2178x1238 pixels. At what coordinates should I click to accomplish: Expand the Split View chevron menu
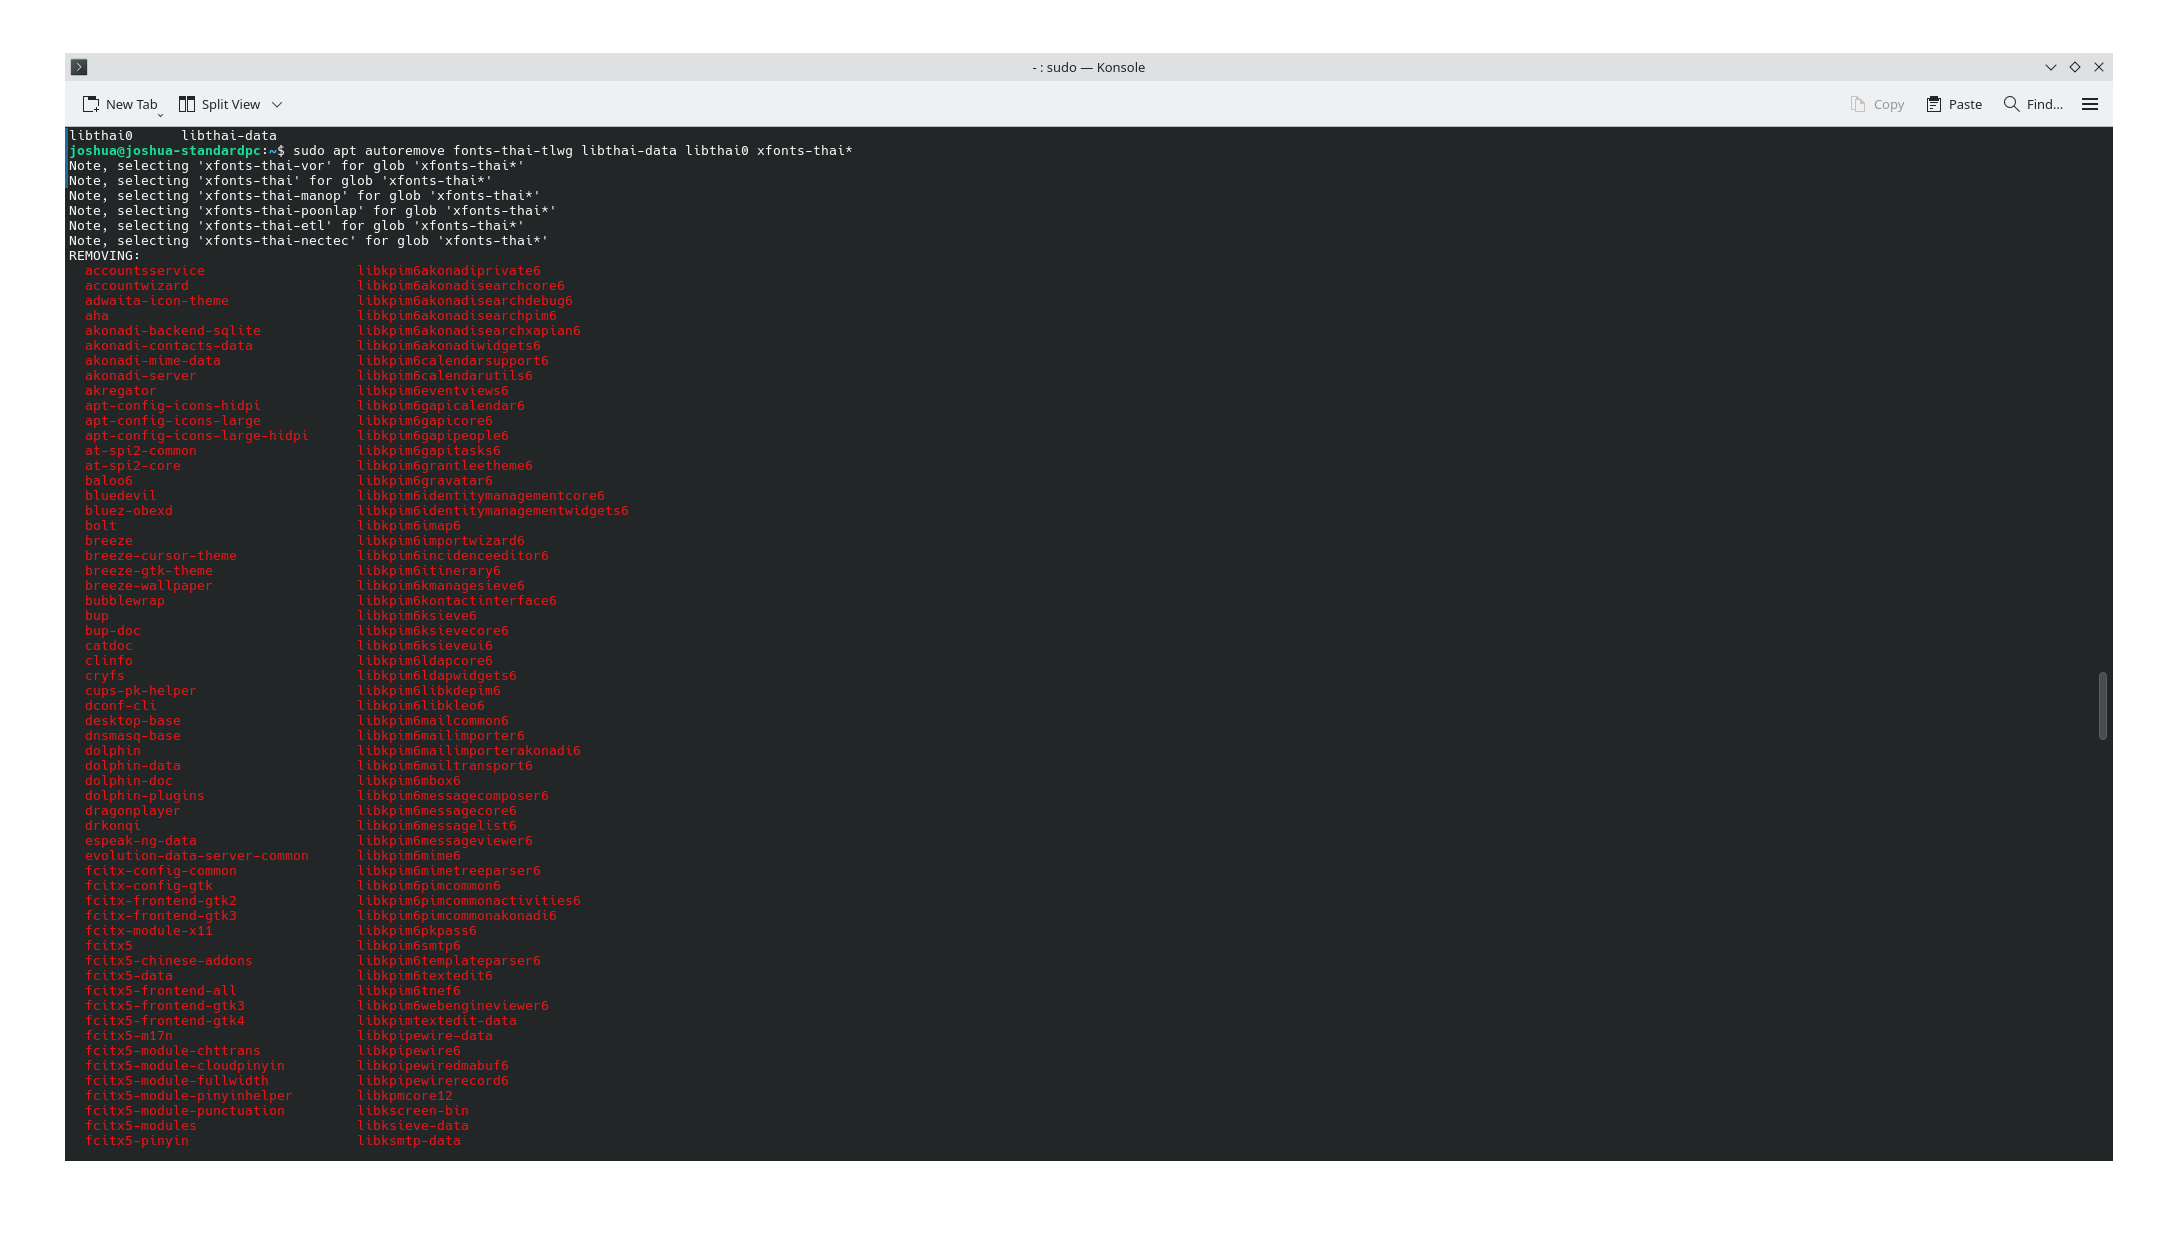(277, 104)
